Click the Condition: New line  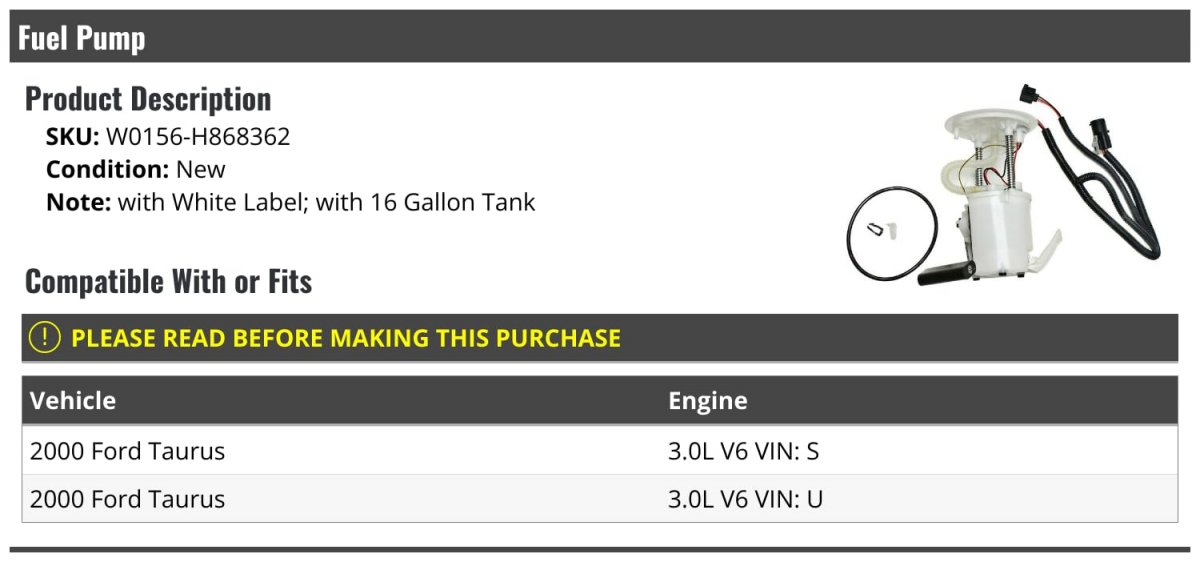pyautogui.click(x=136, y=169)
